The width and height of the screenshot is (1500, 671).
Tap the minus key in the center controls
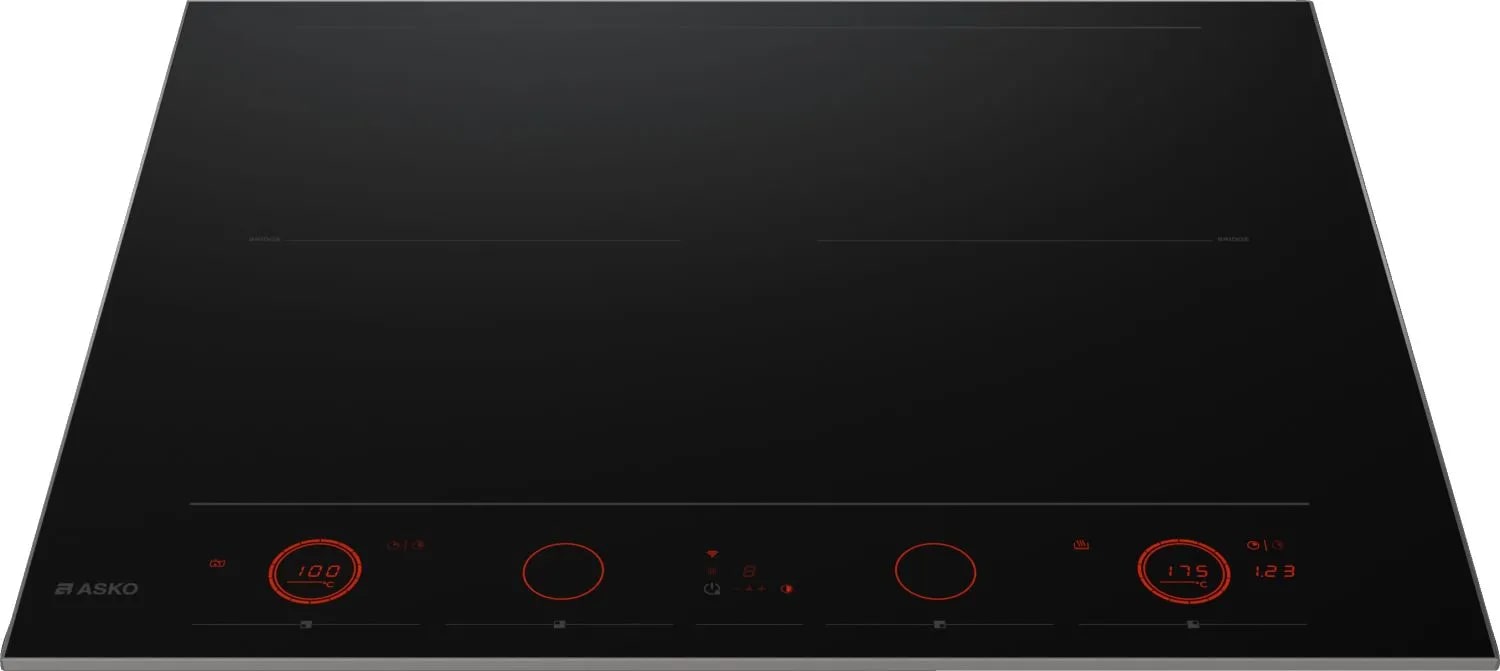pyautogui.click(x=736, y=589)
